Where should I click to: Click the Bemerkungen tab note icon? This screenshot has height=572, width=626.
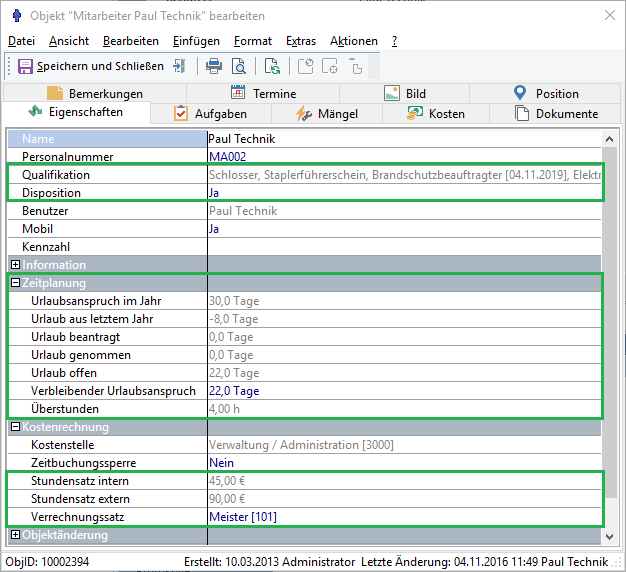click(x=55, y=93)
